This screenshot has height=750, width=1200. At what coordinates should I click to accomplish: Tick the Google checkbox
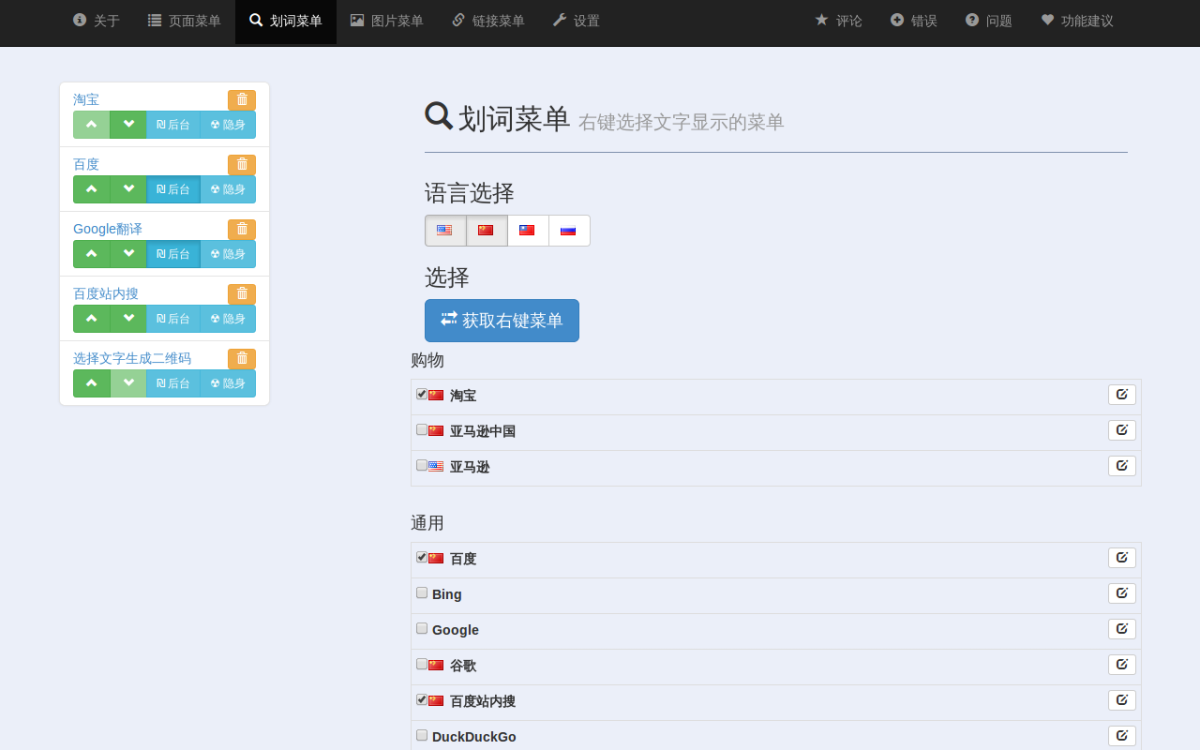[x=422, y=629]
